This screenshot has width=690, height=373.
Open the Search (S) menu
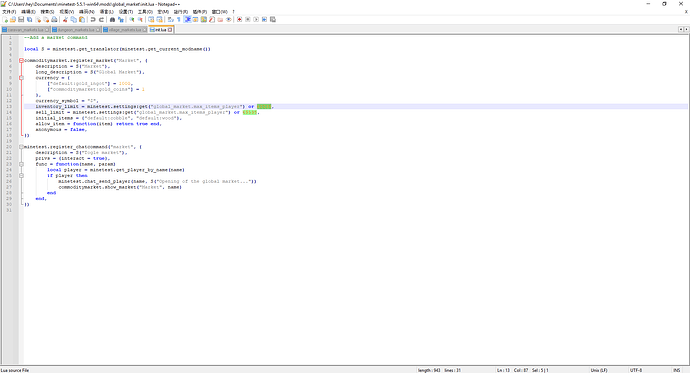47,11
